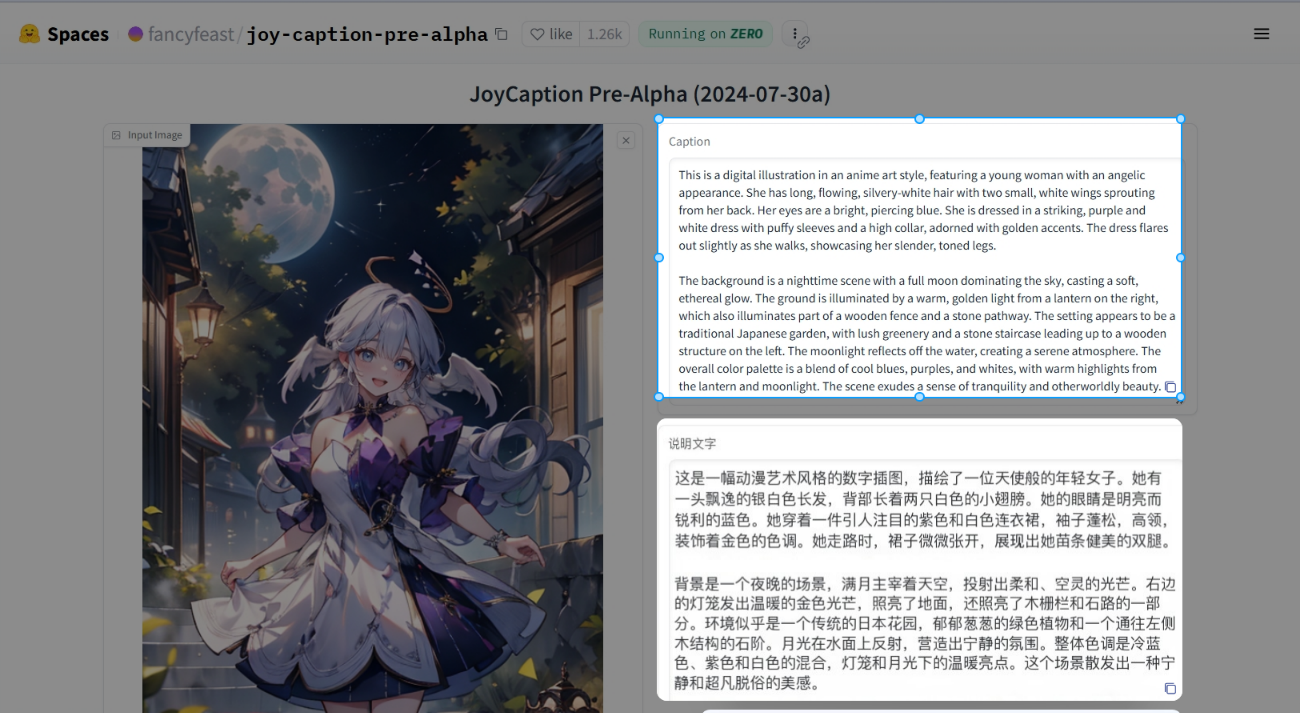Open the Spaces home link
Image resolution: width=1300 pixels, height=713 pixels.
pos(78,34)
